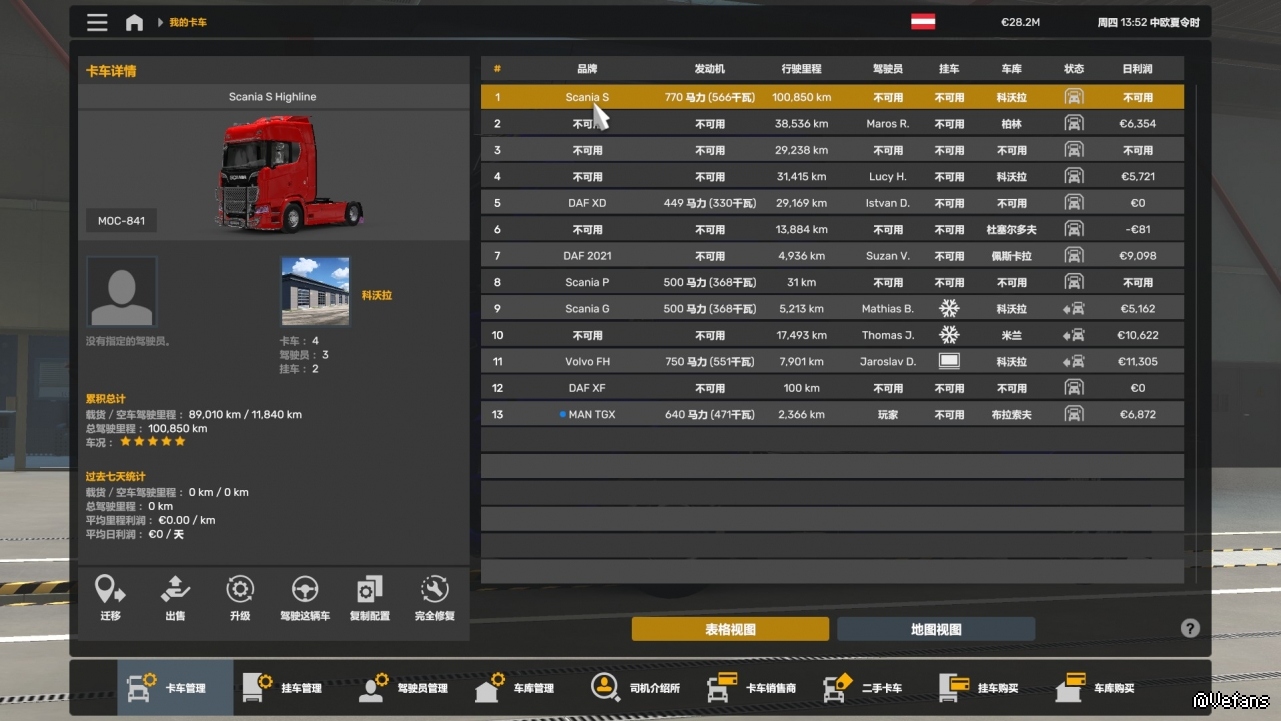Click the snowflake trailer icon for Thomas J.
The width and height of the screenshot is (1281, 721).
[949, 335]
